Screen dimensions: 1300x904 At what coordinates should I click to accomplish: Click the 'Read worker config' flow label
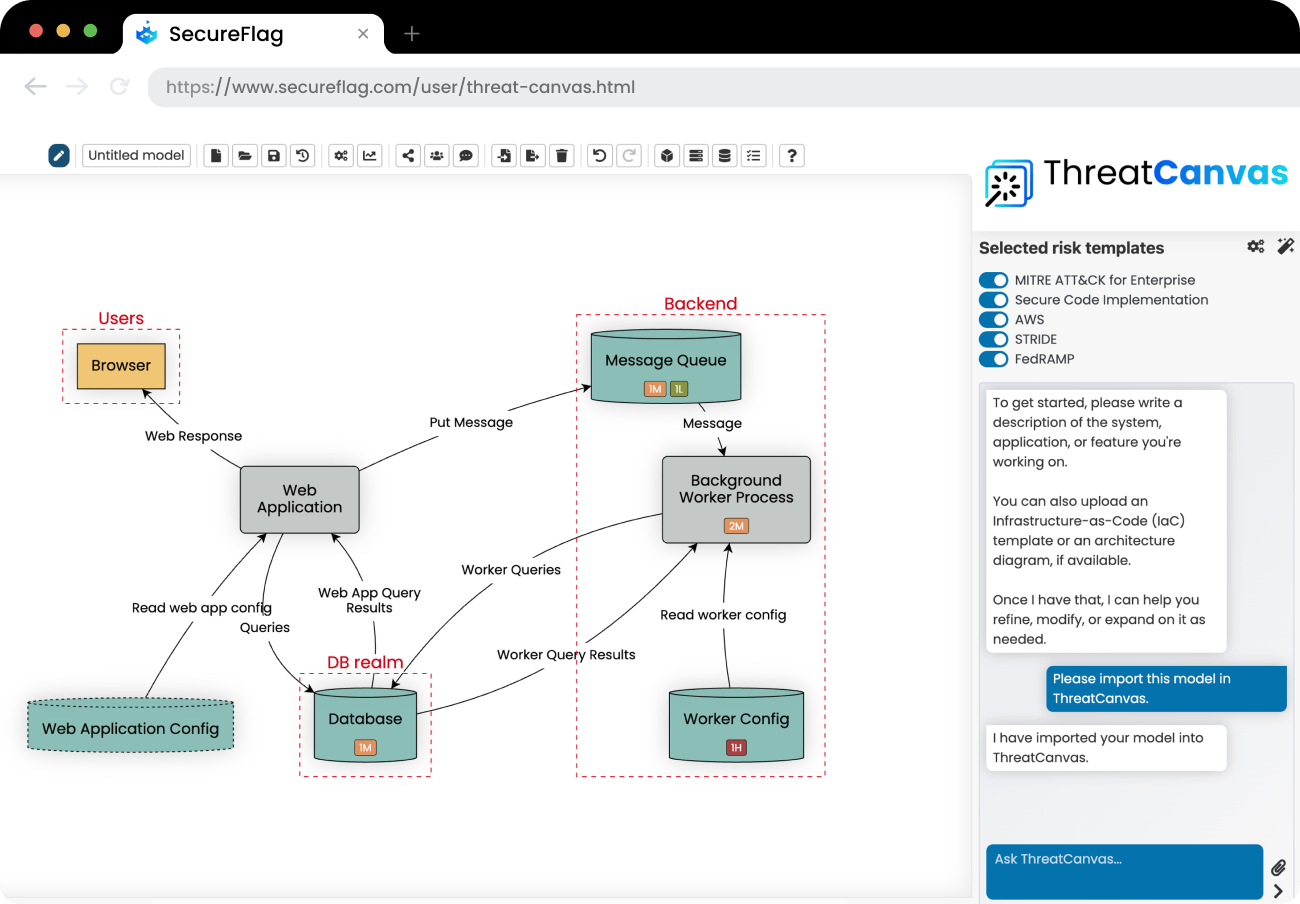point(723,615)
